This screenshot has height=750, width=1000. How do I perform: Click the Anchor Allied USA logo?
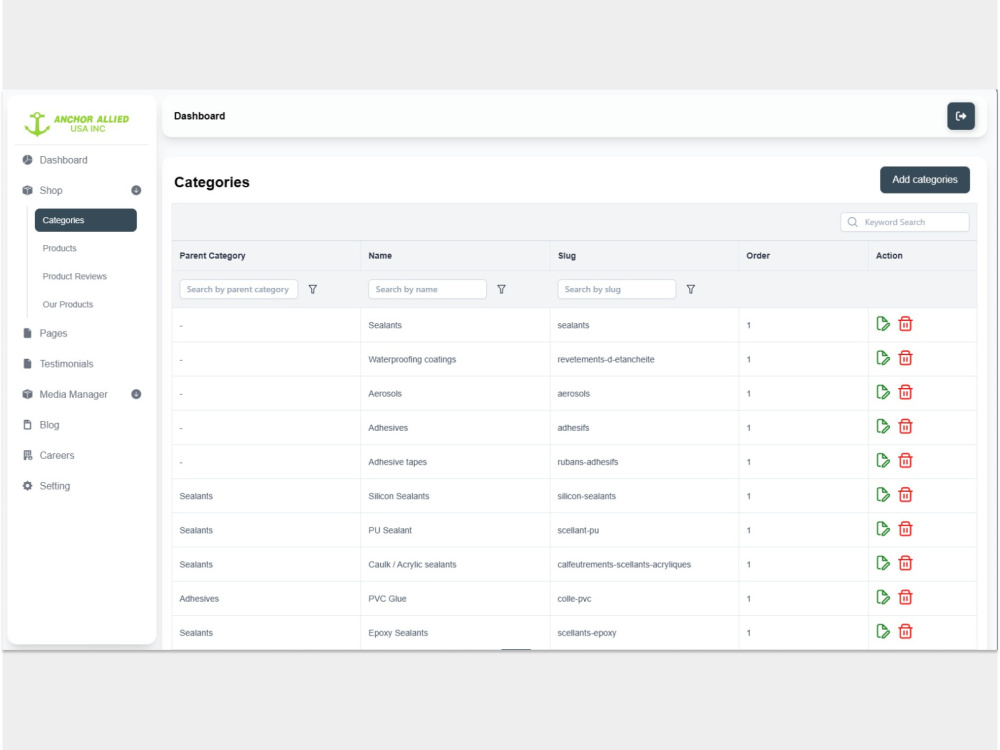point(77,123)
